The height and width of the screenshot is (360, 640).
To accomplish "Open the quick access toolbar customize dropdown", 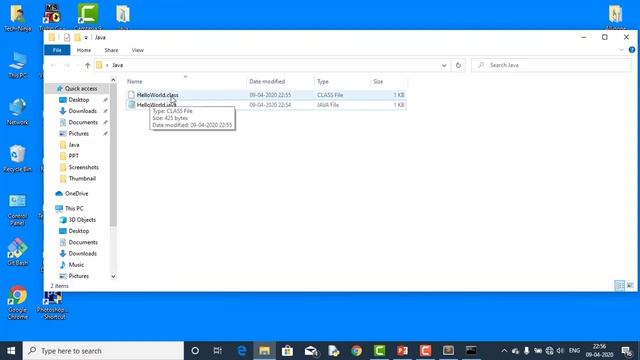I will click(x=86, y=38).
